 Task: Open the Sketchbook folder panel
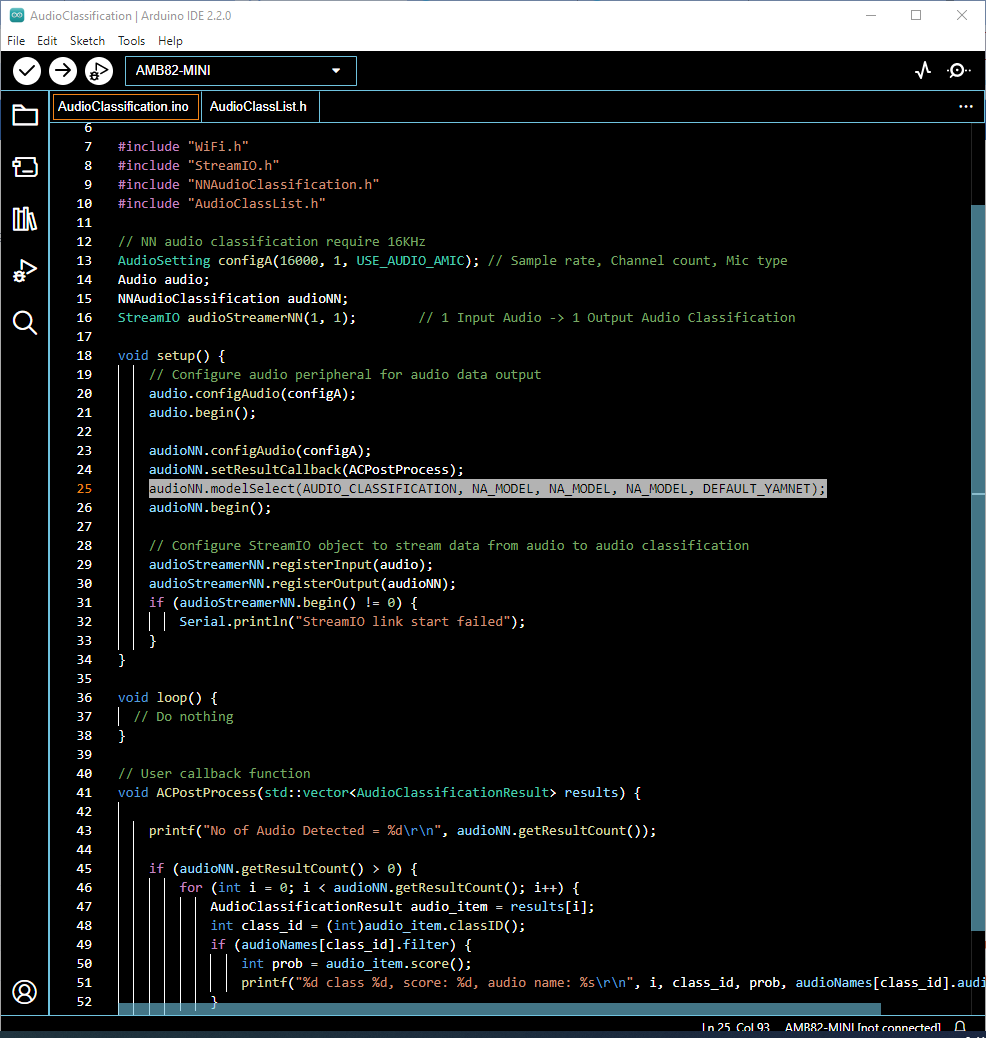(x=25, y=115)
